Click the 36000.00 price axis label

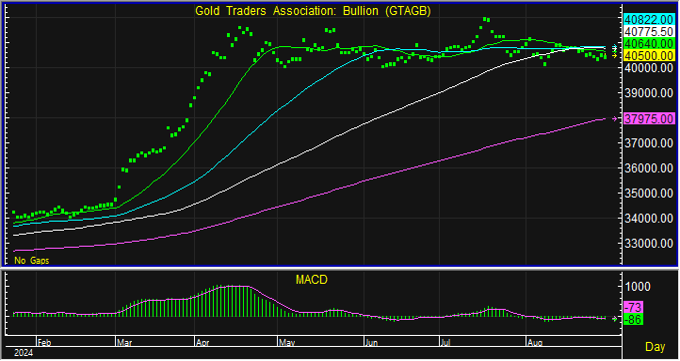pyautogui.click(x=649, y=168)
